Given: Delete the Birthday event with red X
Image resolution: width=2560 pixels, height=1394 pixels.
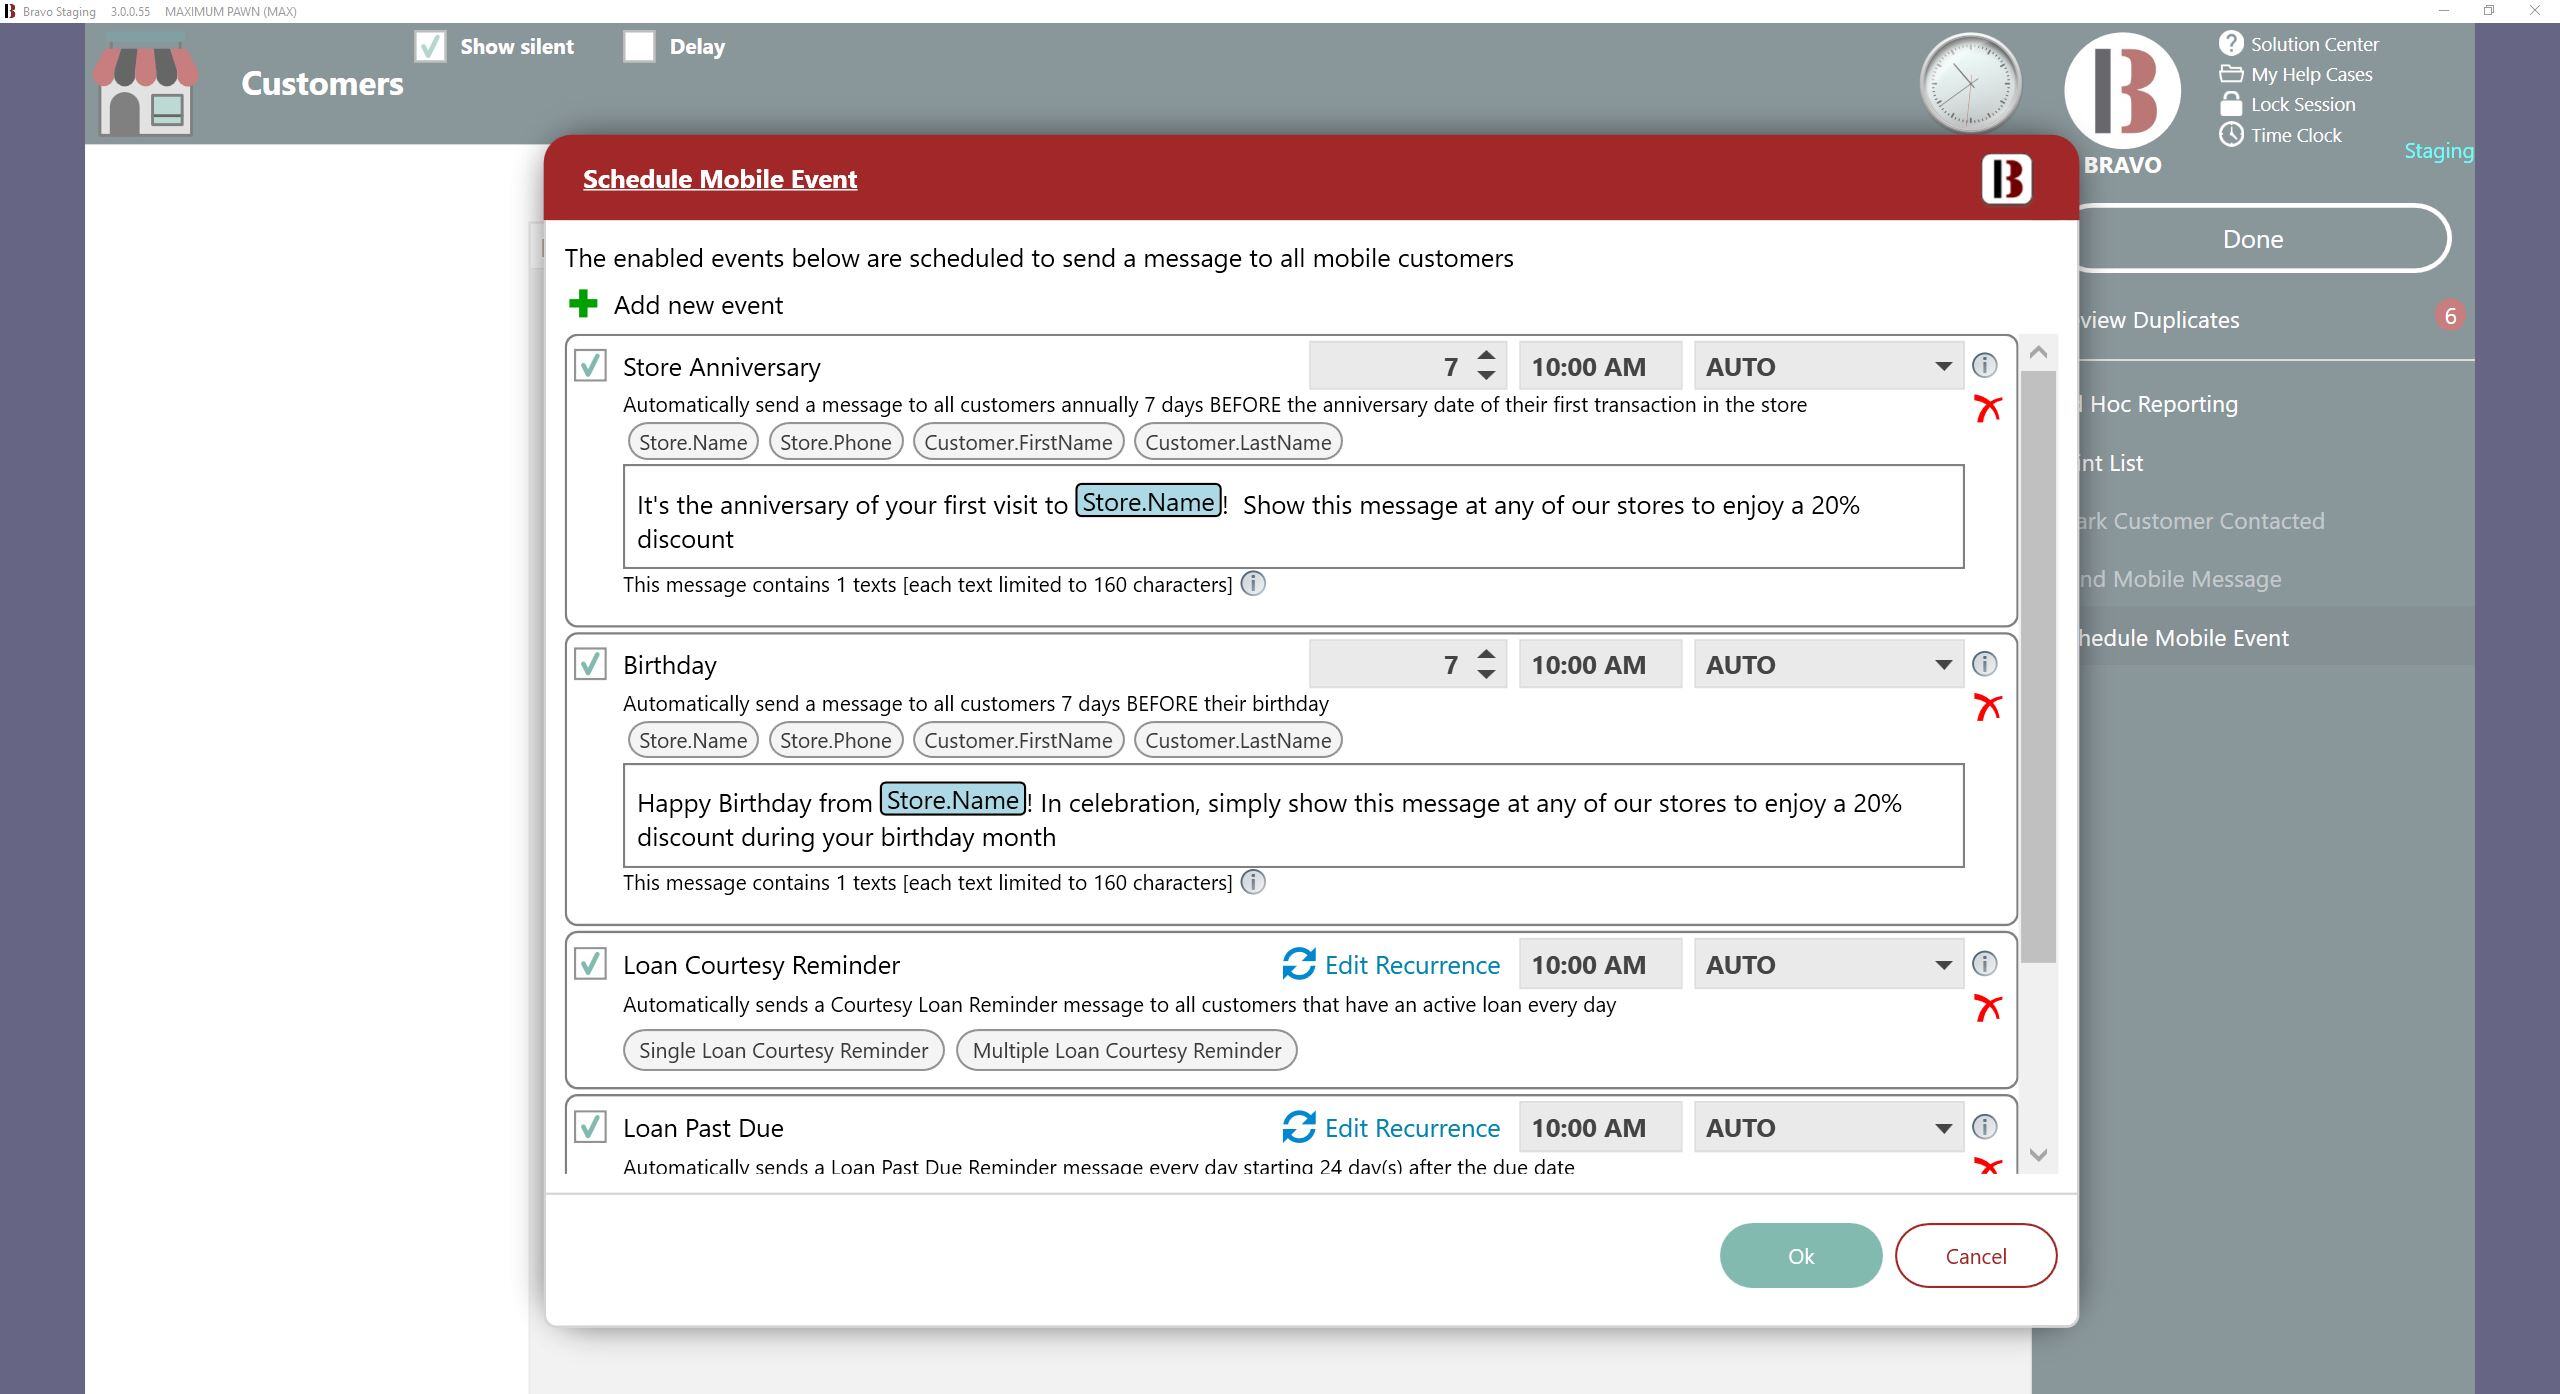Looking at the screenshot, I should coord(1987,707).
